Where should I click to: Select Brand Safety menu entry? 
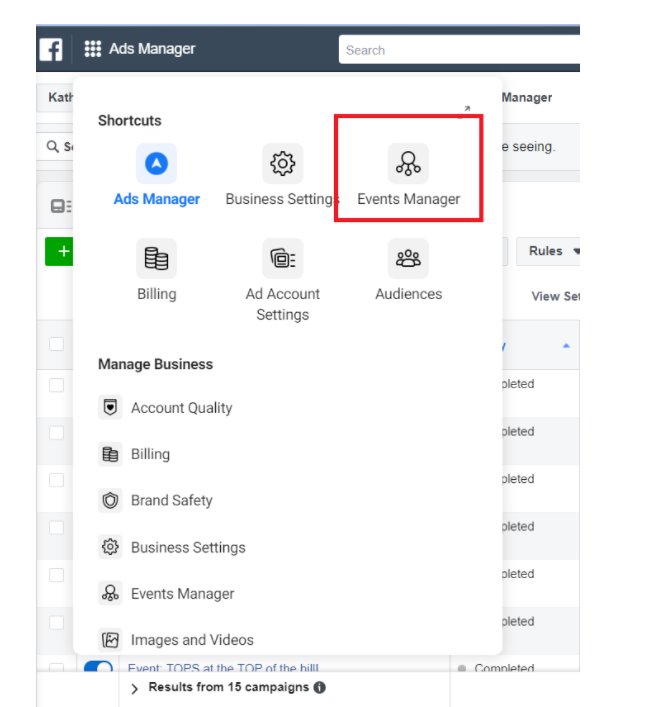point(172,500)
